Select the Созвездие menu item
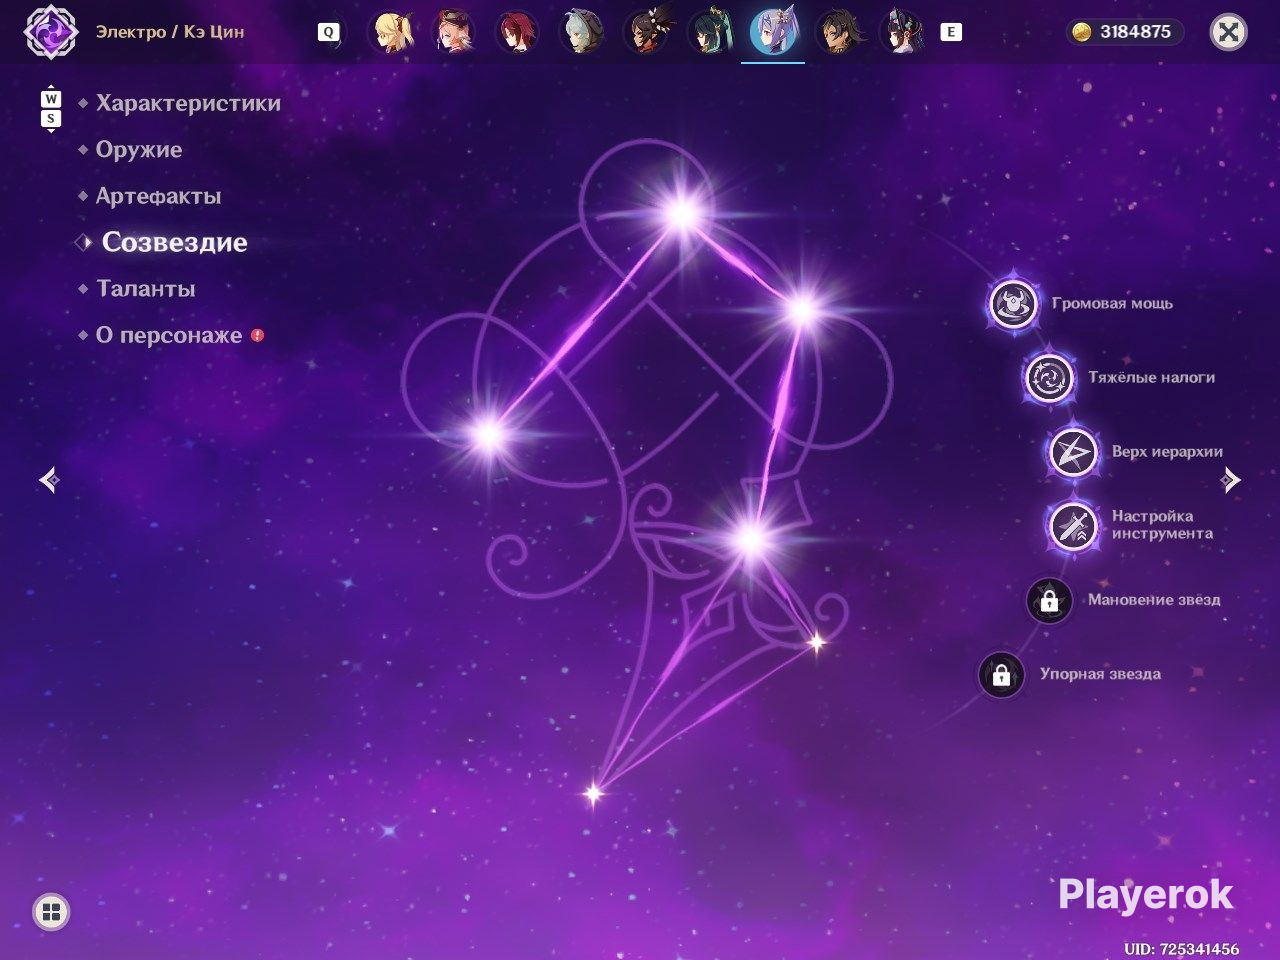The width and height of the screenshot is (1280, 960). (x=174, y=242)
